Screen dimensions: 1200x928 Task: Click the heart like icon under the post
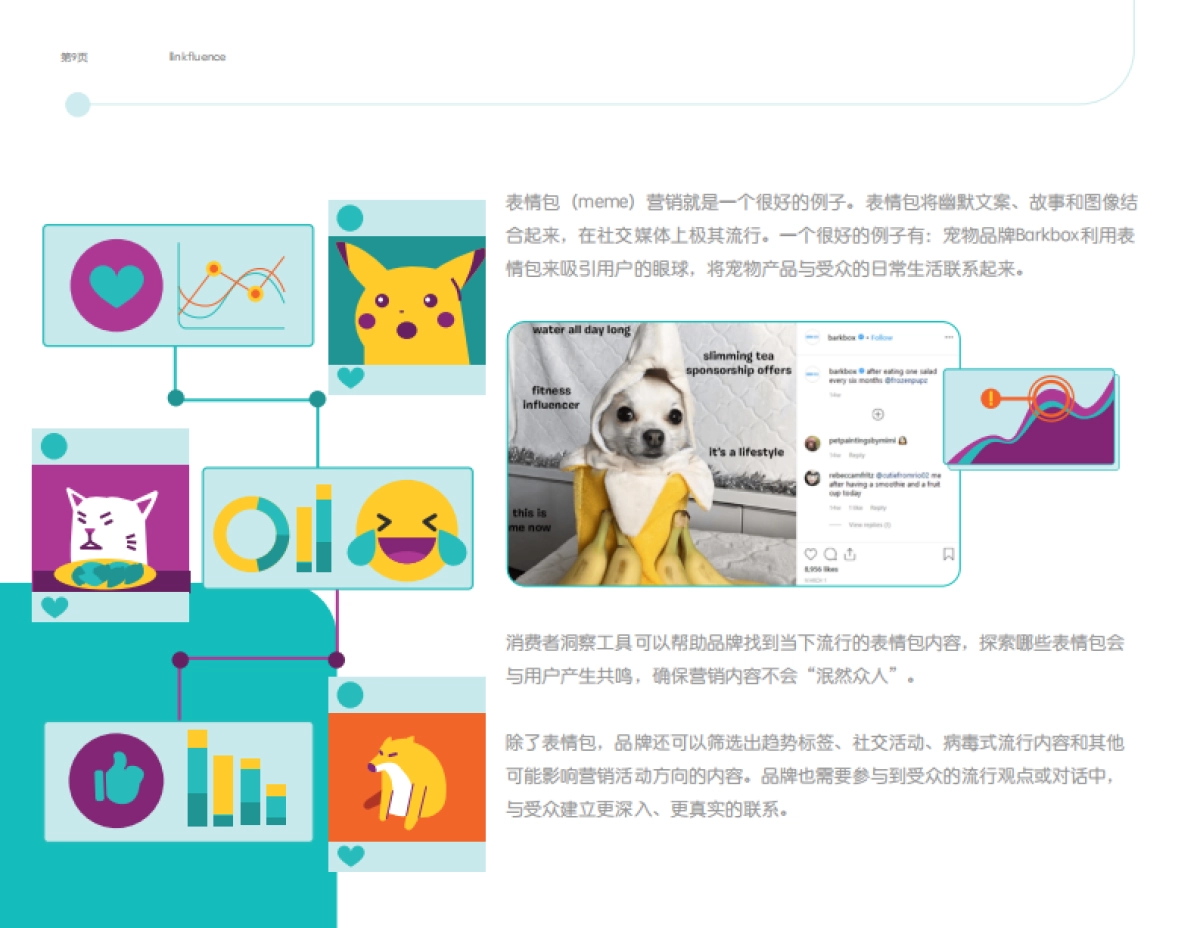coord(811,554)
